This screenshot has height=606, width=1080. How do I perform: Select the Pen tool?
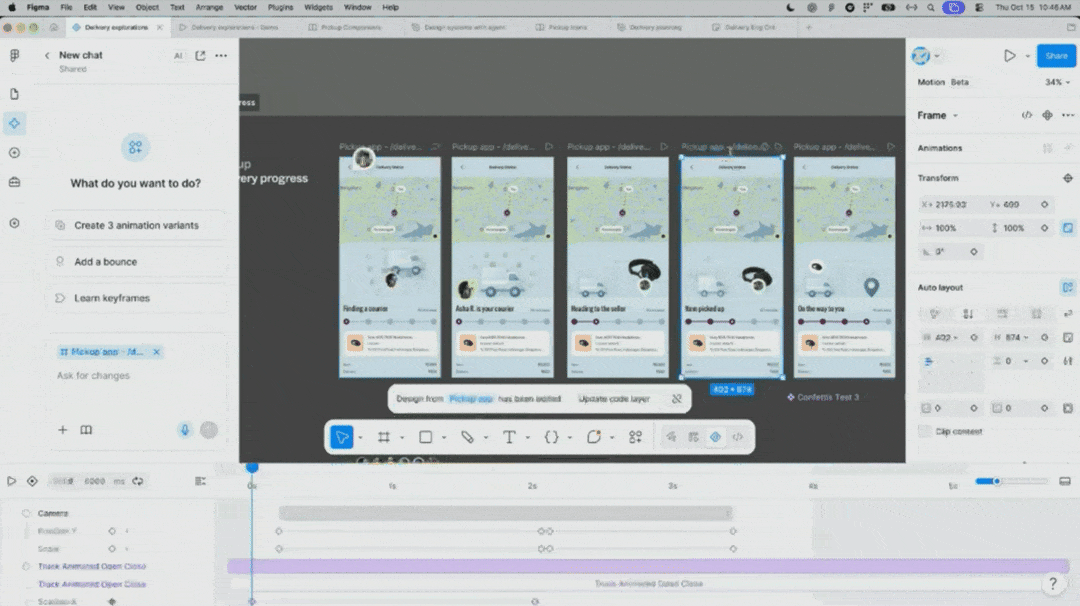tap(468, 437)
